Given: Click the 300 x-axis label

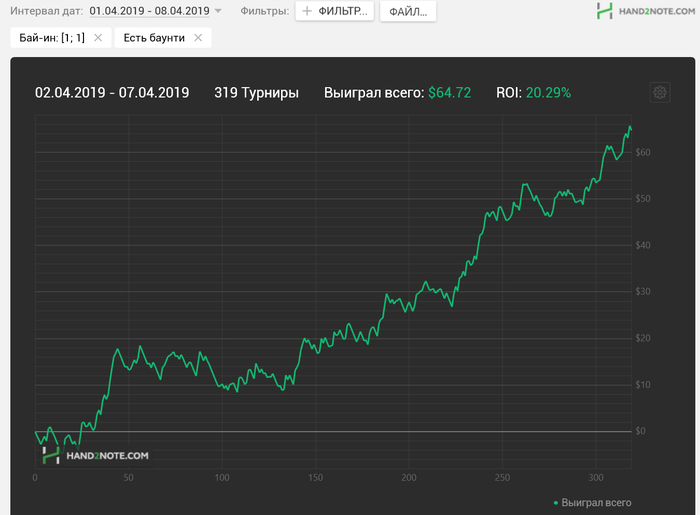Looking at the screenshot, I should pyautogui.click(x=596, y=478).
